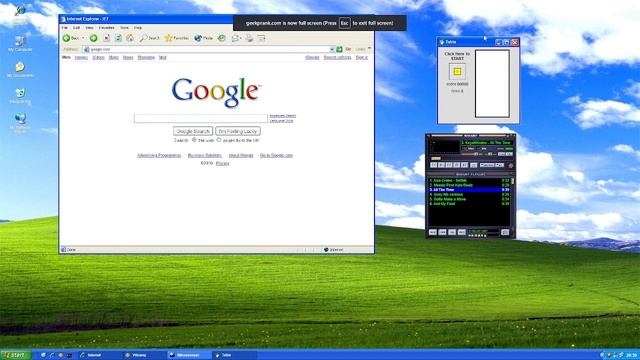Go to the Home page icon
Viewport: 640px width, 360px height.
(x=129, y=38)
